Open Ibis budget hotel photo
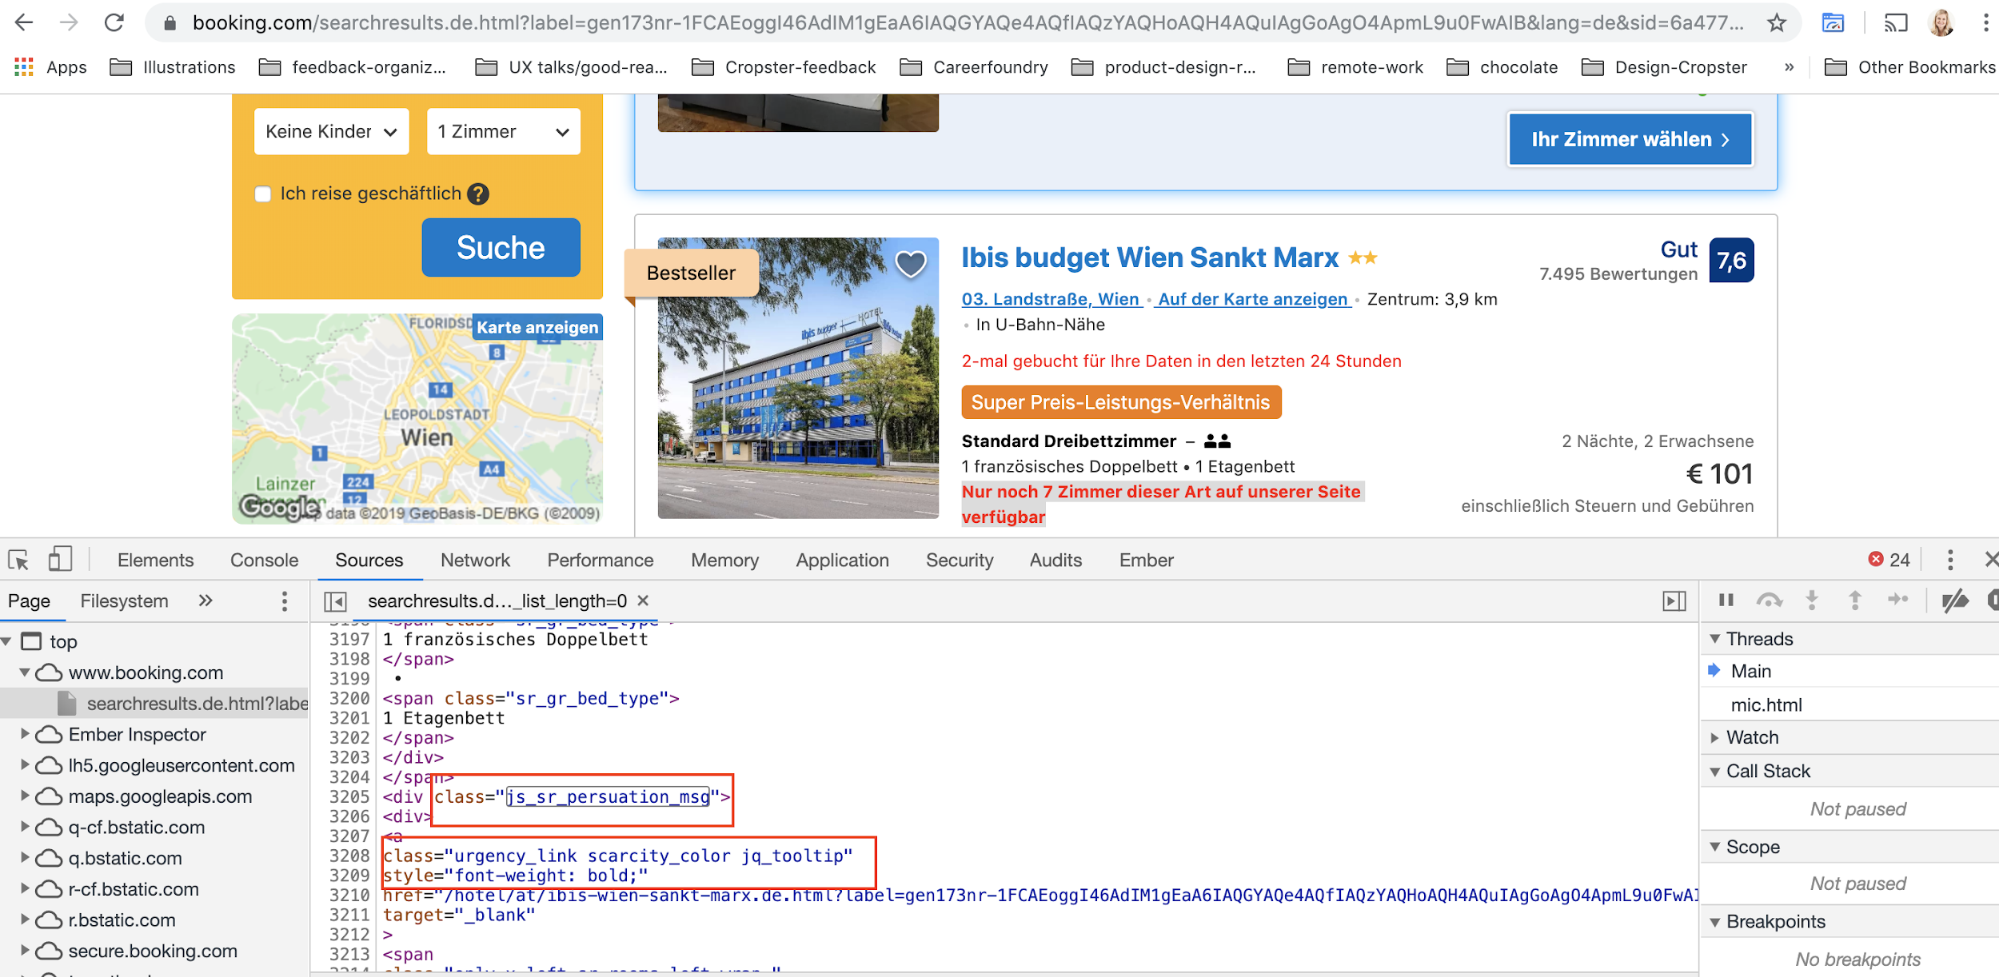 coord(798,378)
